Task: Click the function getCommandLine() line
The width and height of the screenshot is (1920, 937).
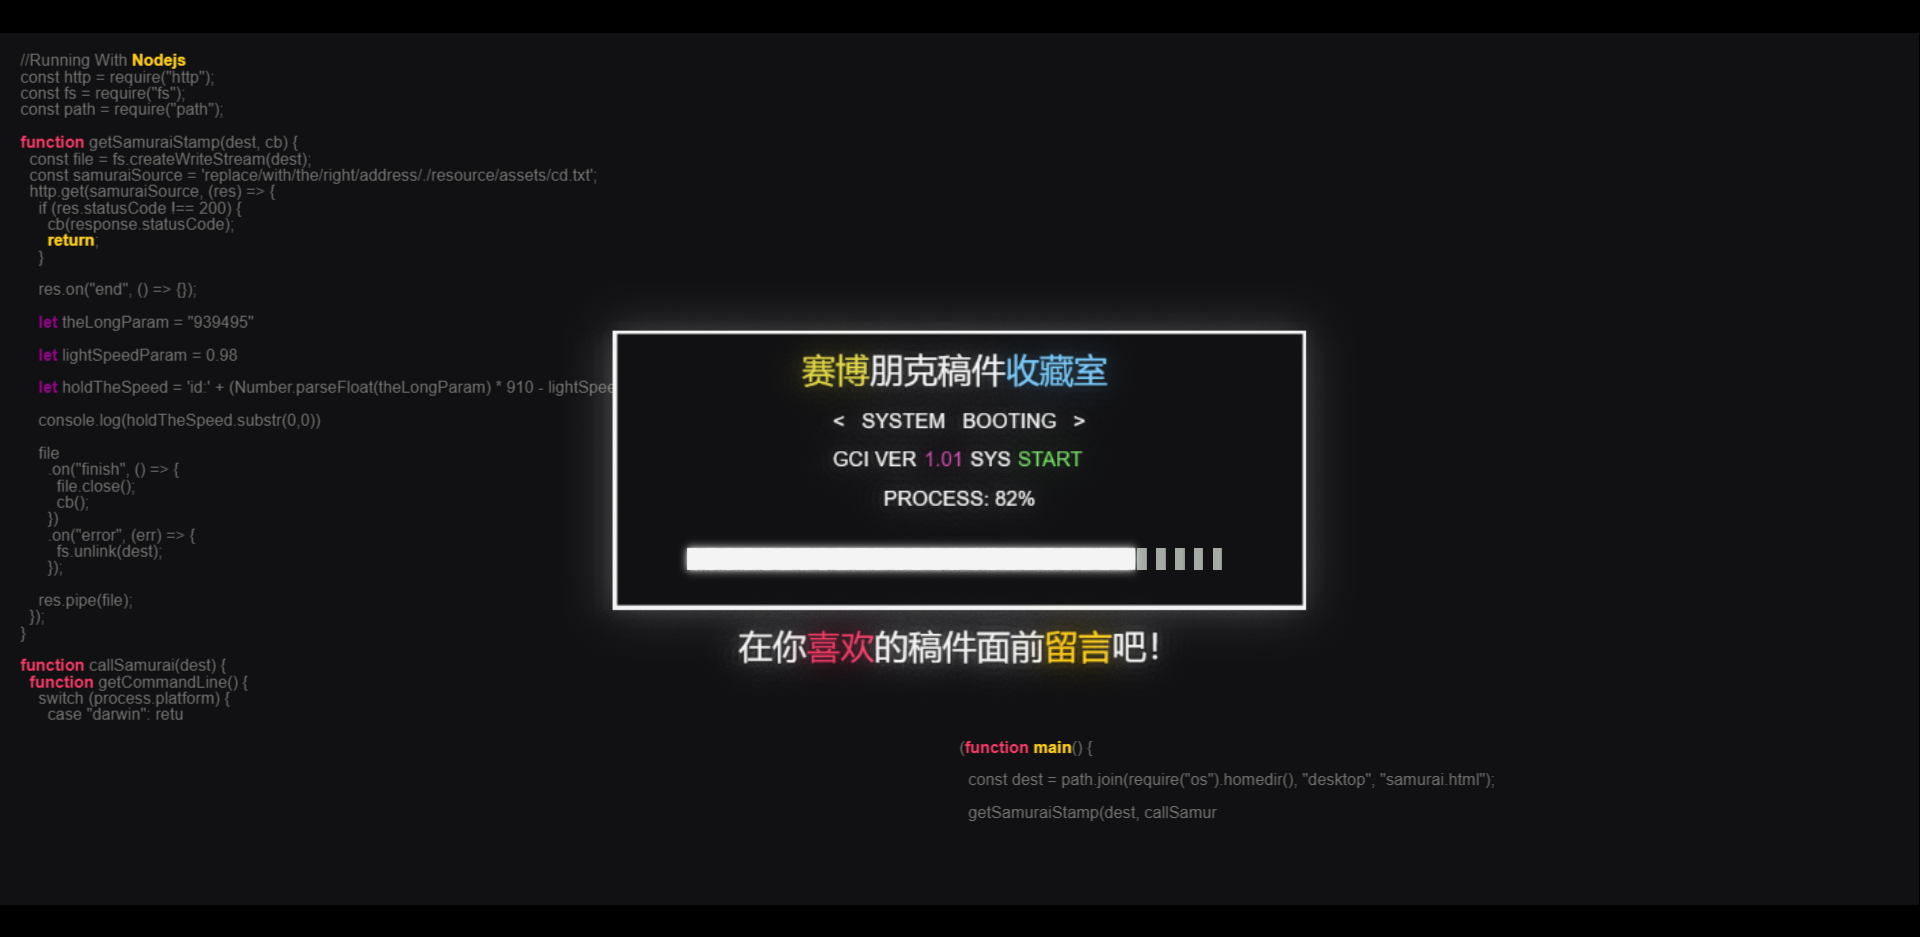Action: tap(139, 682)
